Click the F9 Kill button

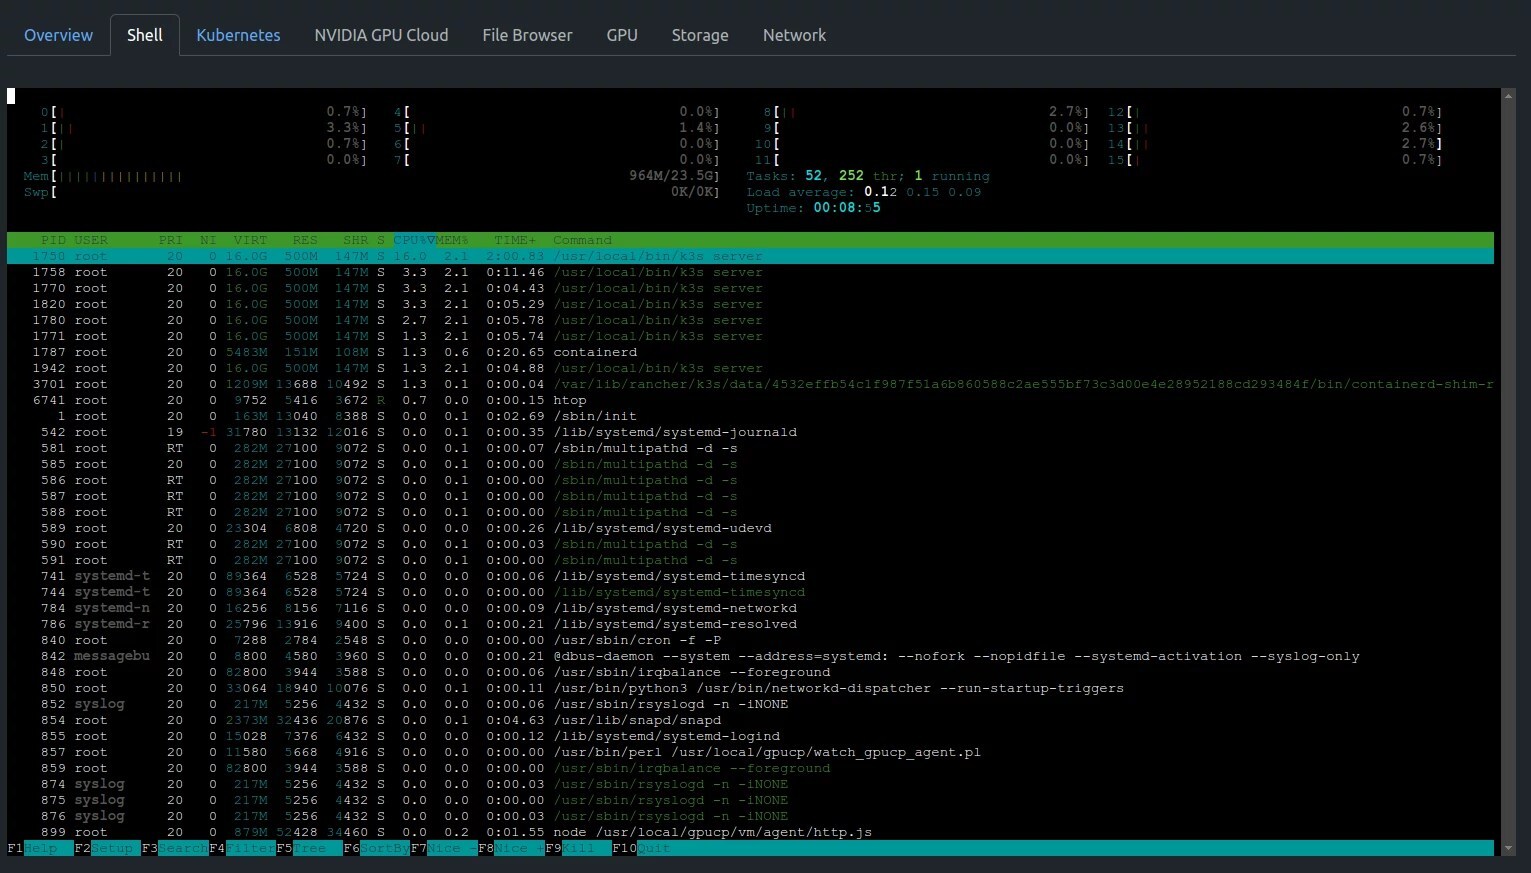578,848
